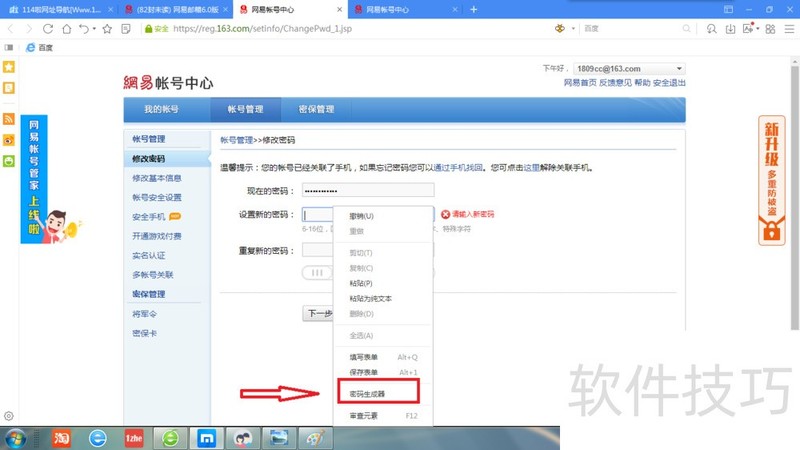Open the RSS feed icon in the sidebar
The image size is (800, 450).
click(9, 119)
